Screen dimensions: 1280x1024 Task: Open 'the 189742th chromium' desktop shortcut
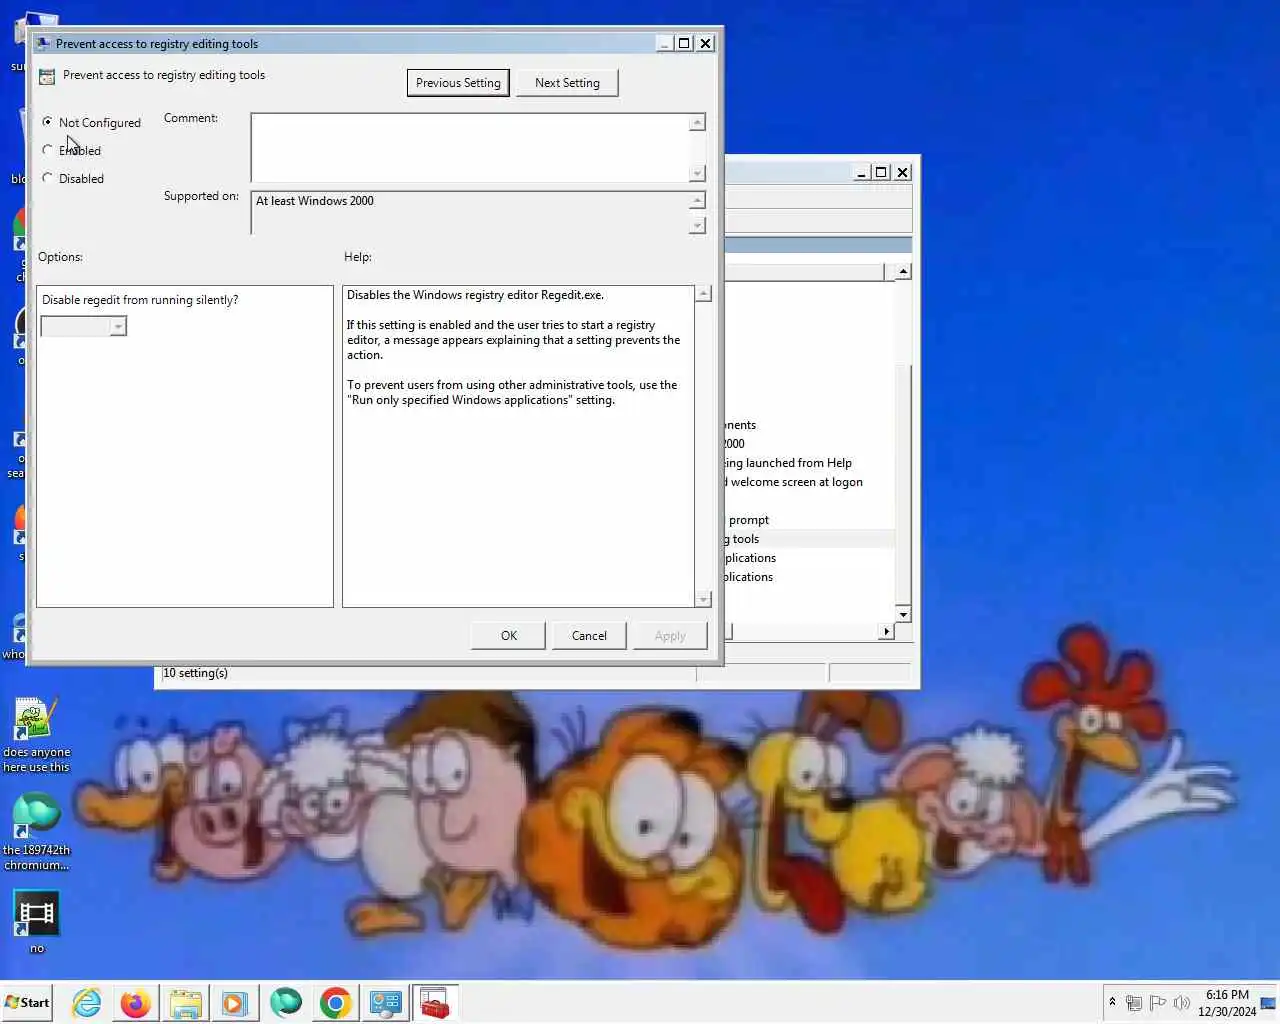(36, 832)
